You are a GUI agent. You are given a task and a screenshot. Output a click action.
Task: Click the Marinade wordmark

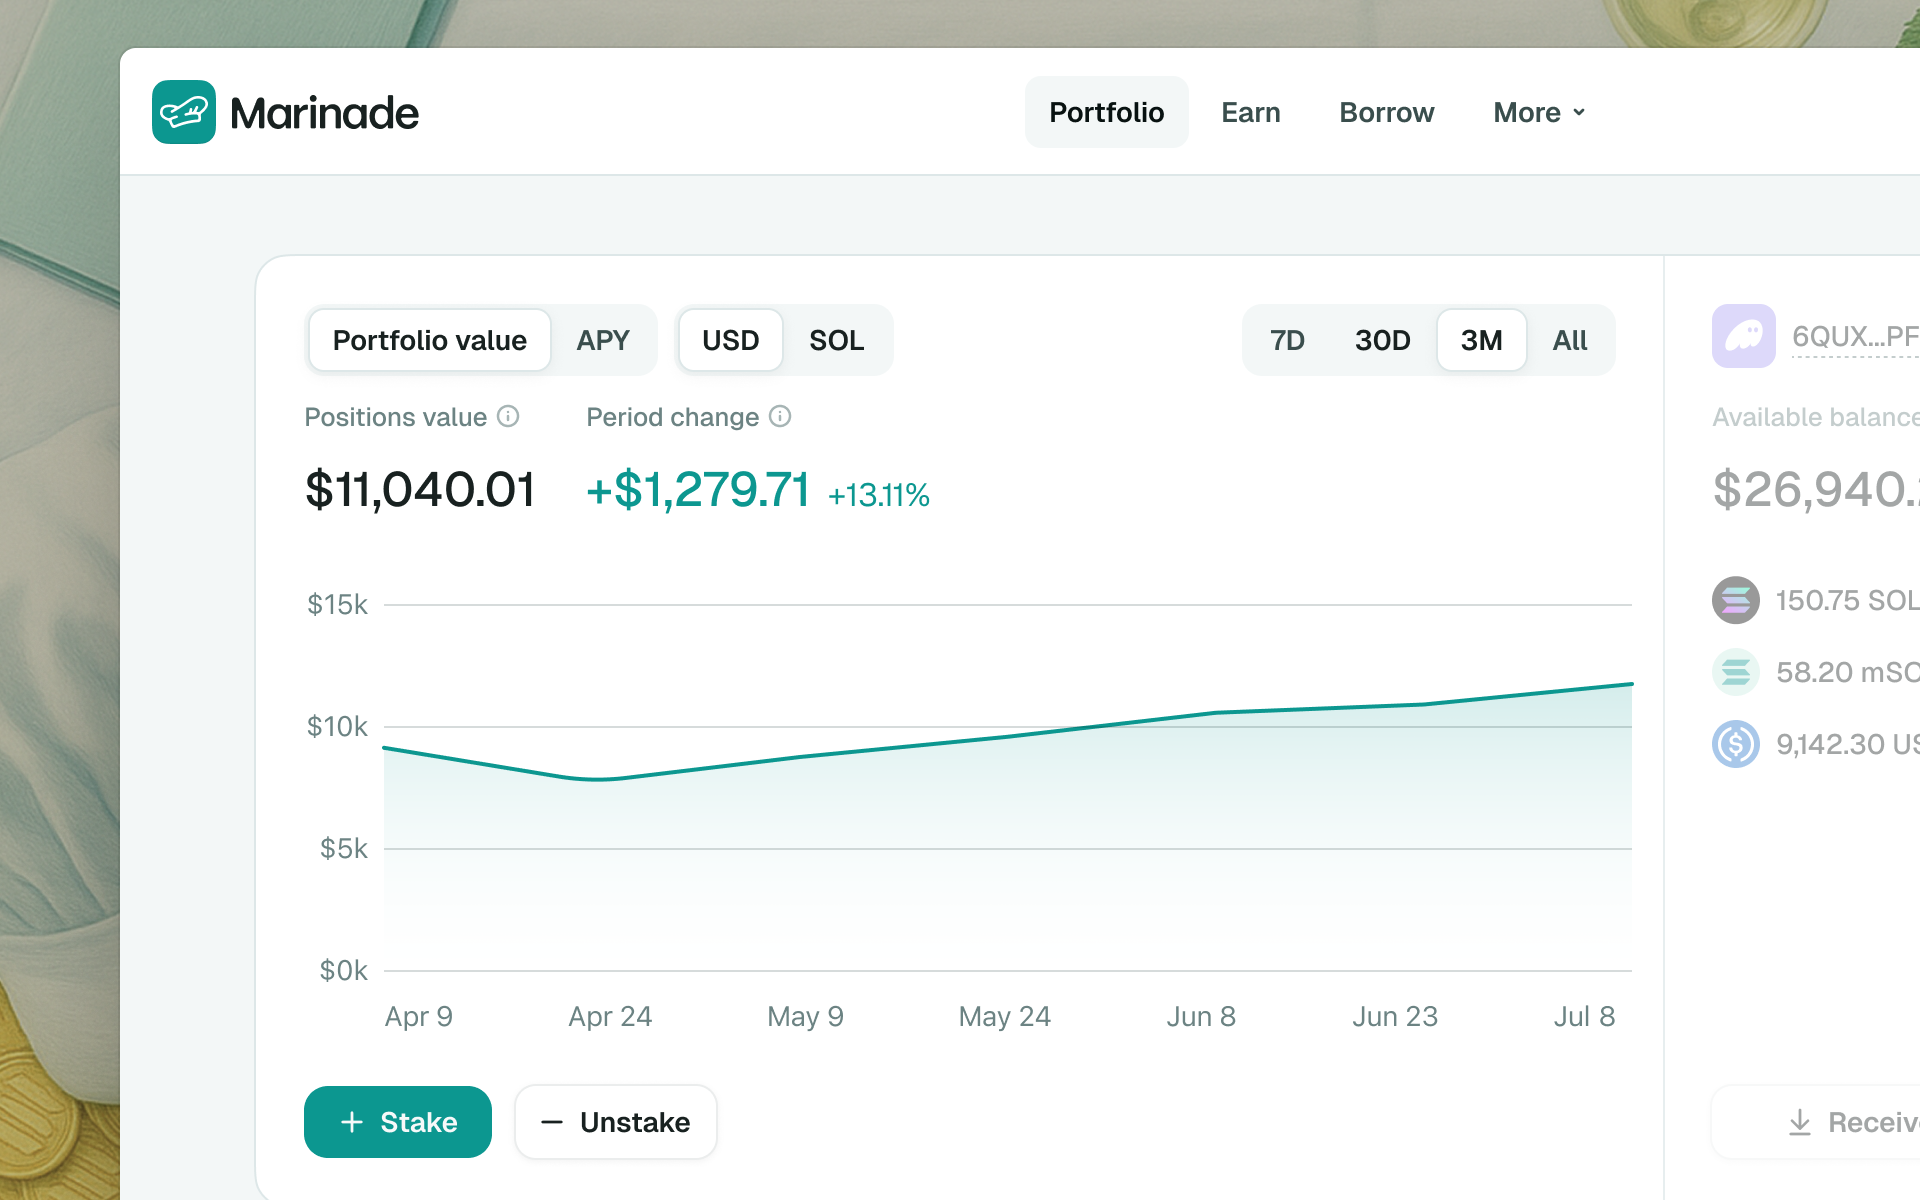[x=324, y=112]
